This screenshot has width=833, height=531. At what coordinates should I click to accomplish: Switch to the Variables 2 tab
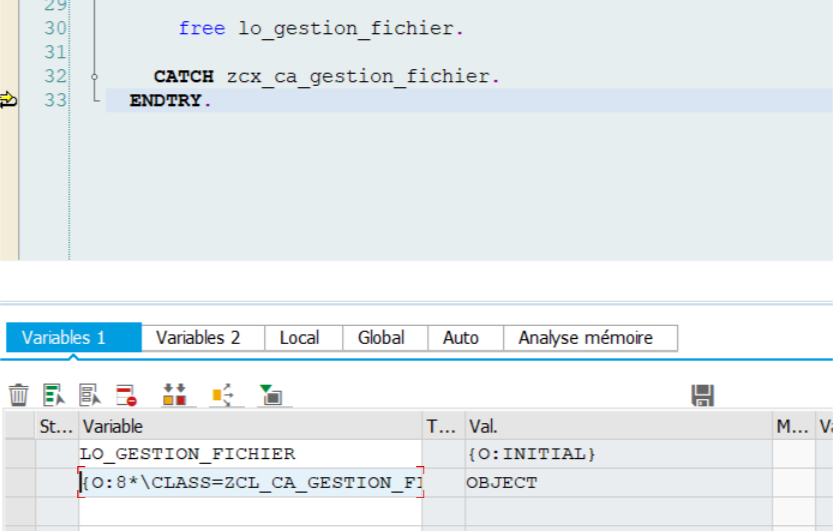[198, 338]
